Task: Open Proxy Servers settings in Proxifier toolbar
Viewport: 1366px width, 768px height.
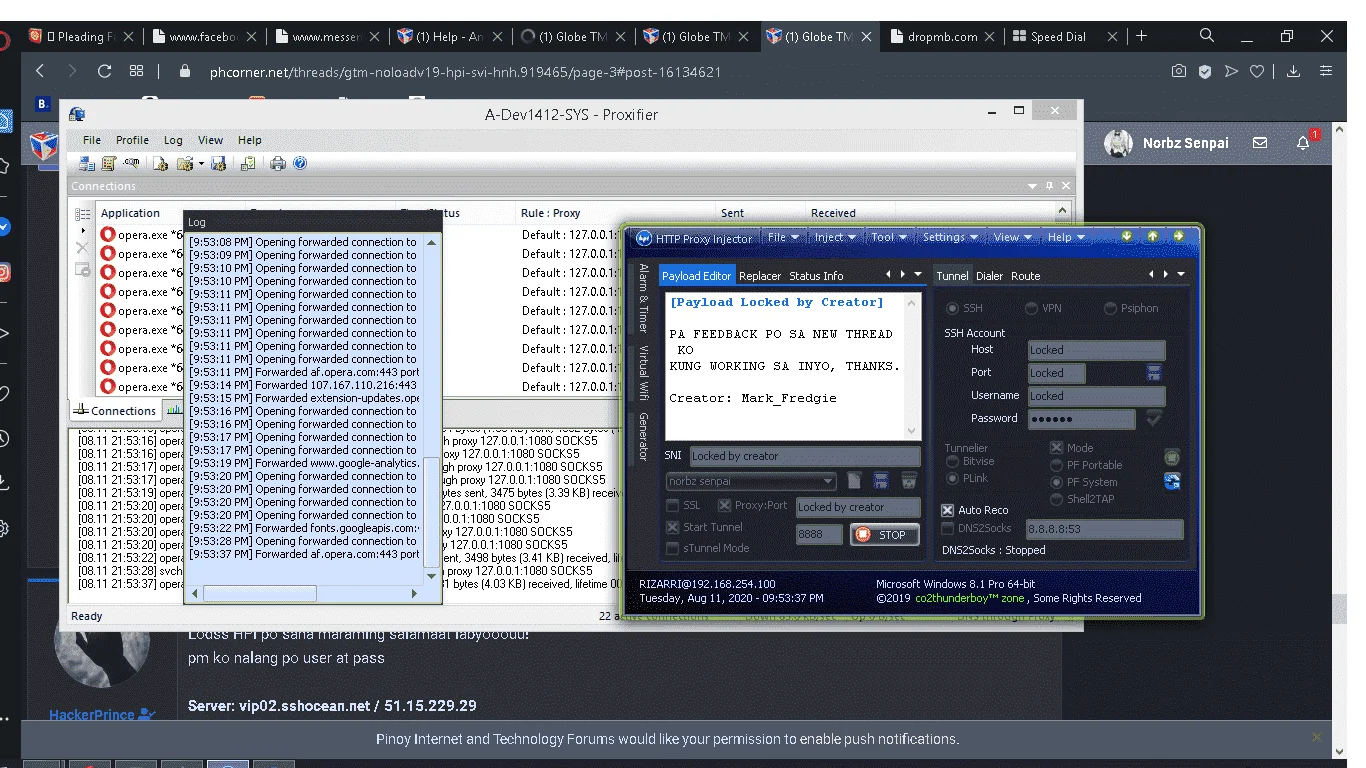Action: [x=87, y=163]
